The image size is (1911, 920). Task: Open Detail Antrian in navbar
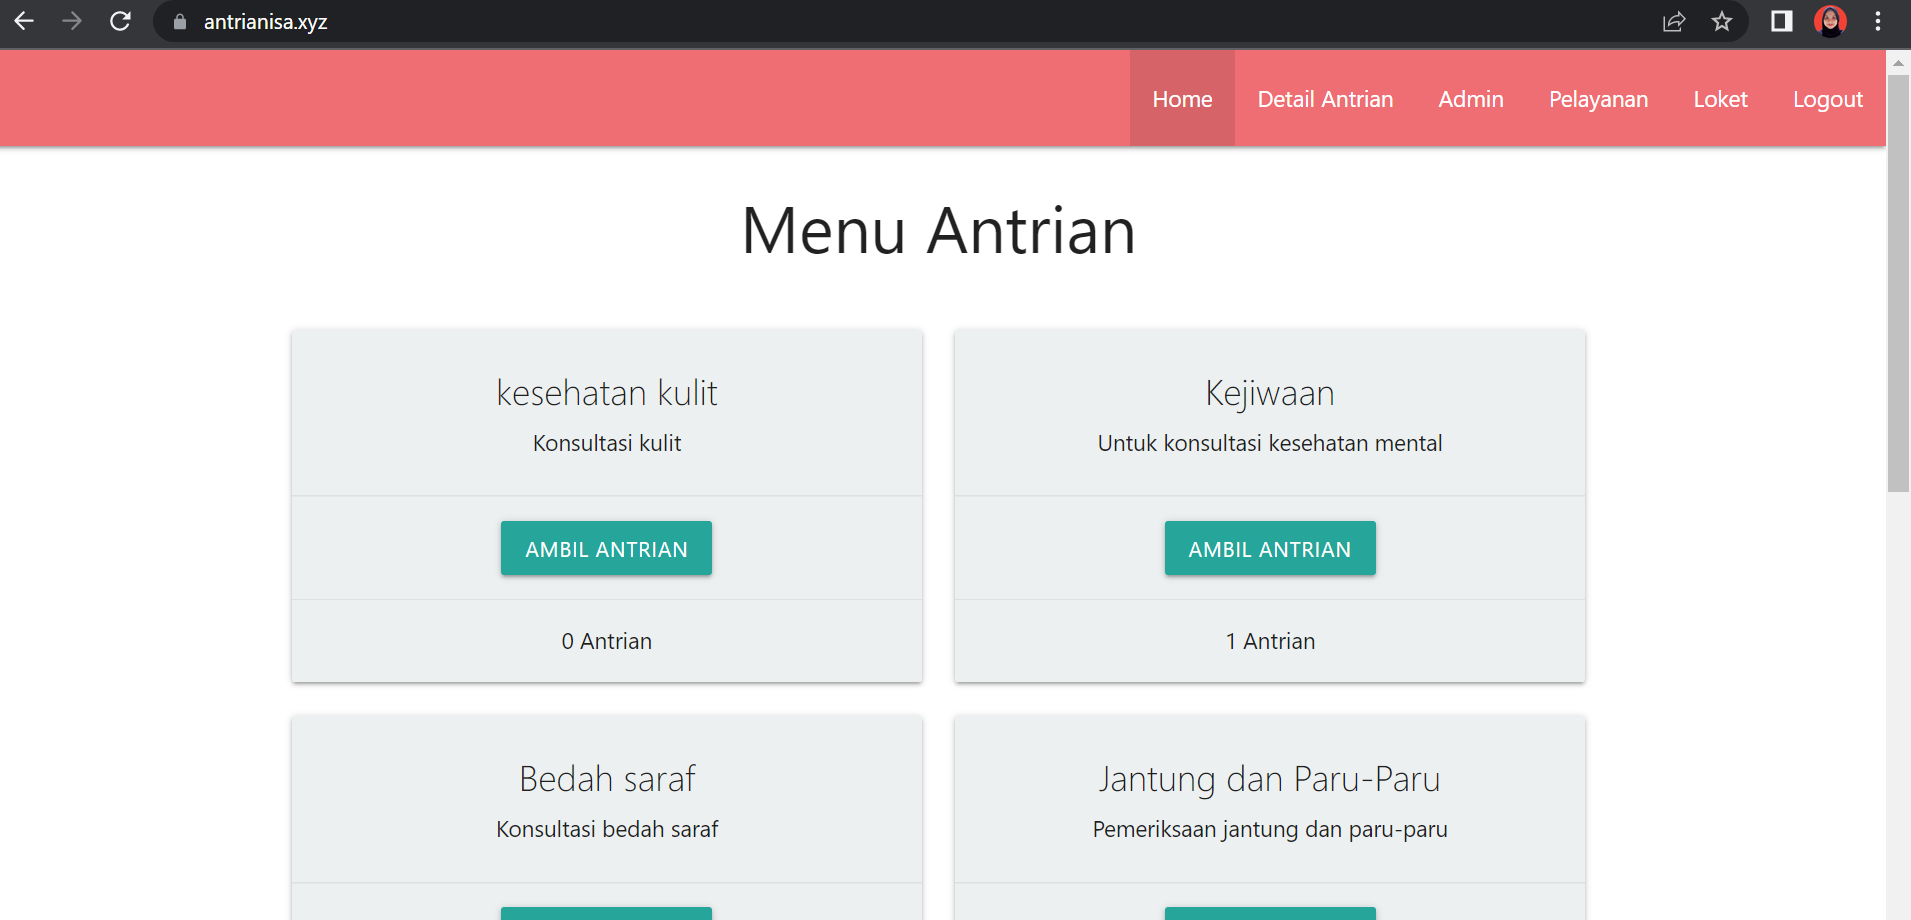[1325, 99]
